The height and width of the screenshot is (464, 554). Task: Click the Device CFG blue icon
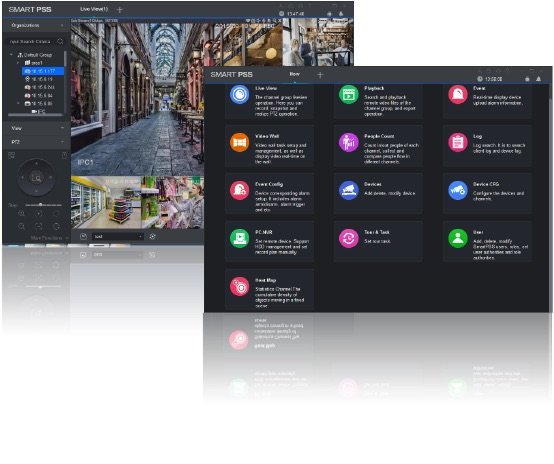458,190
